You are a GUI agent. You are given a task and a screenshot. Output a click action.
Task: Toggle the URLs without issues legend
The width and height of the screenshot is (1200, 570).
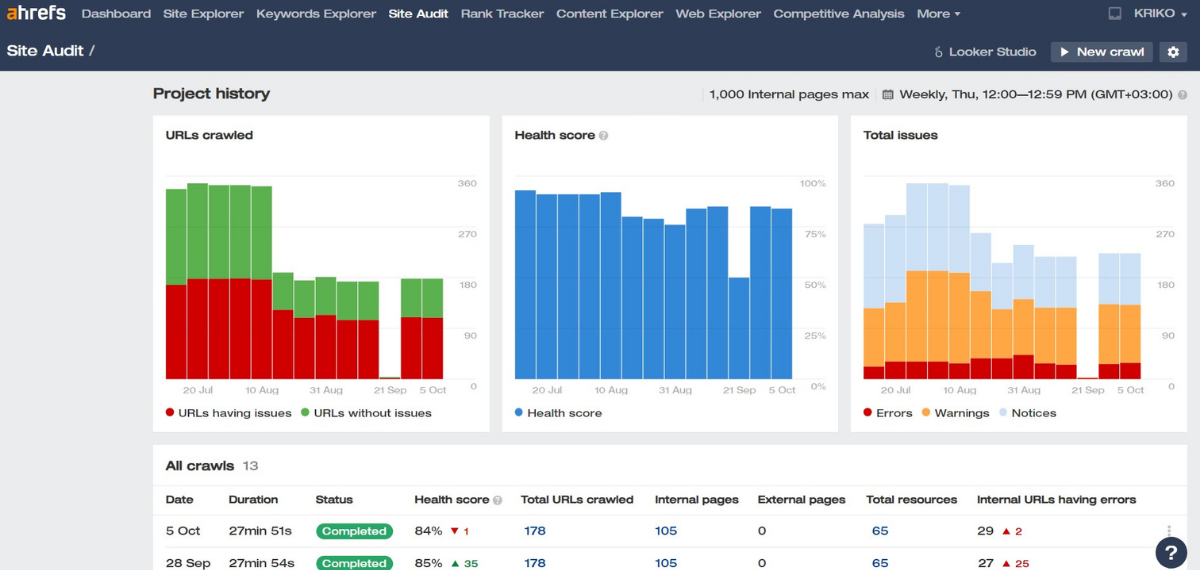click(366, 413)
